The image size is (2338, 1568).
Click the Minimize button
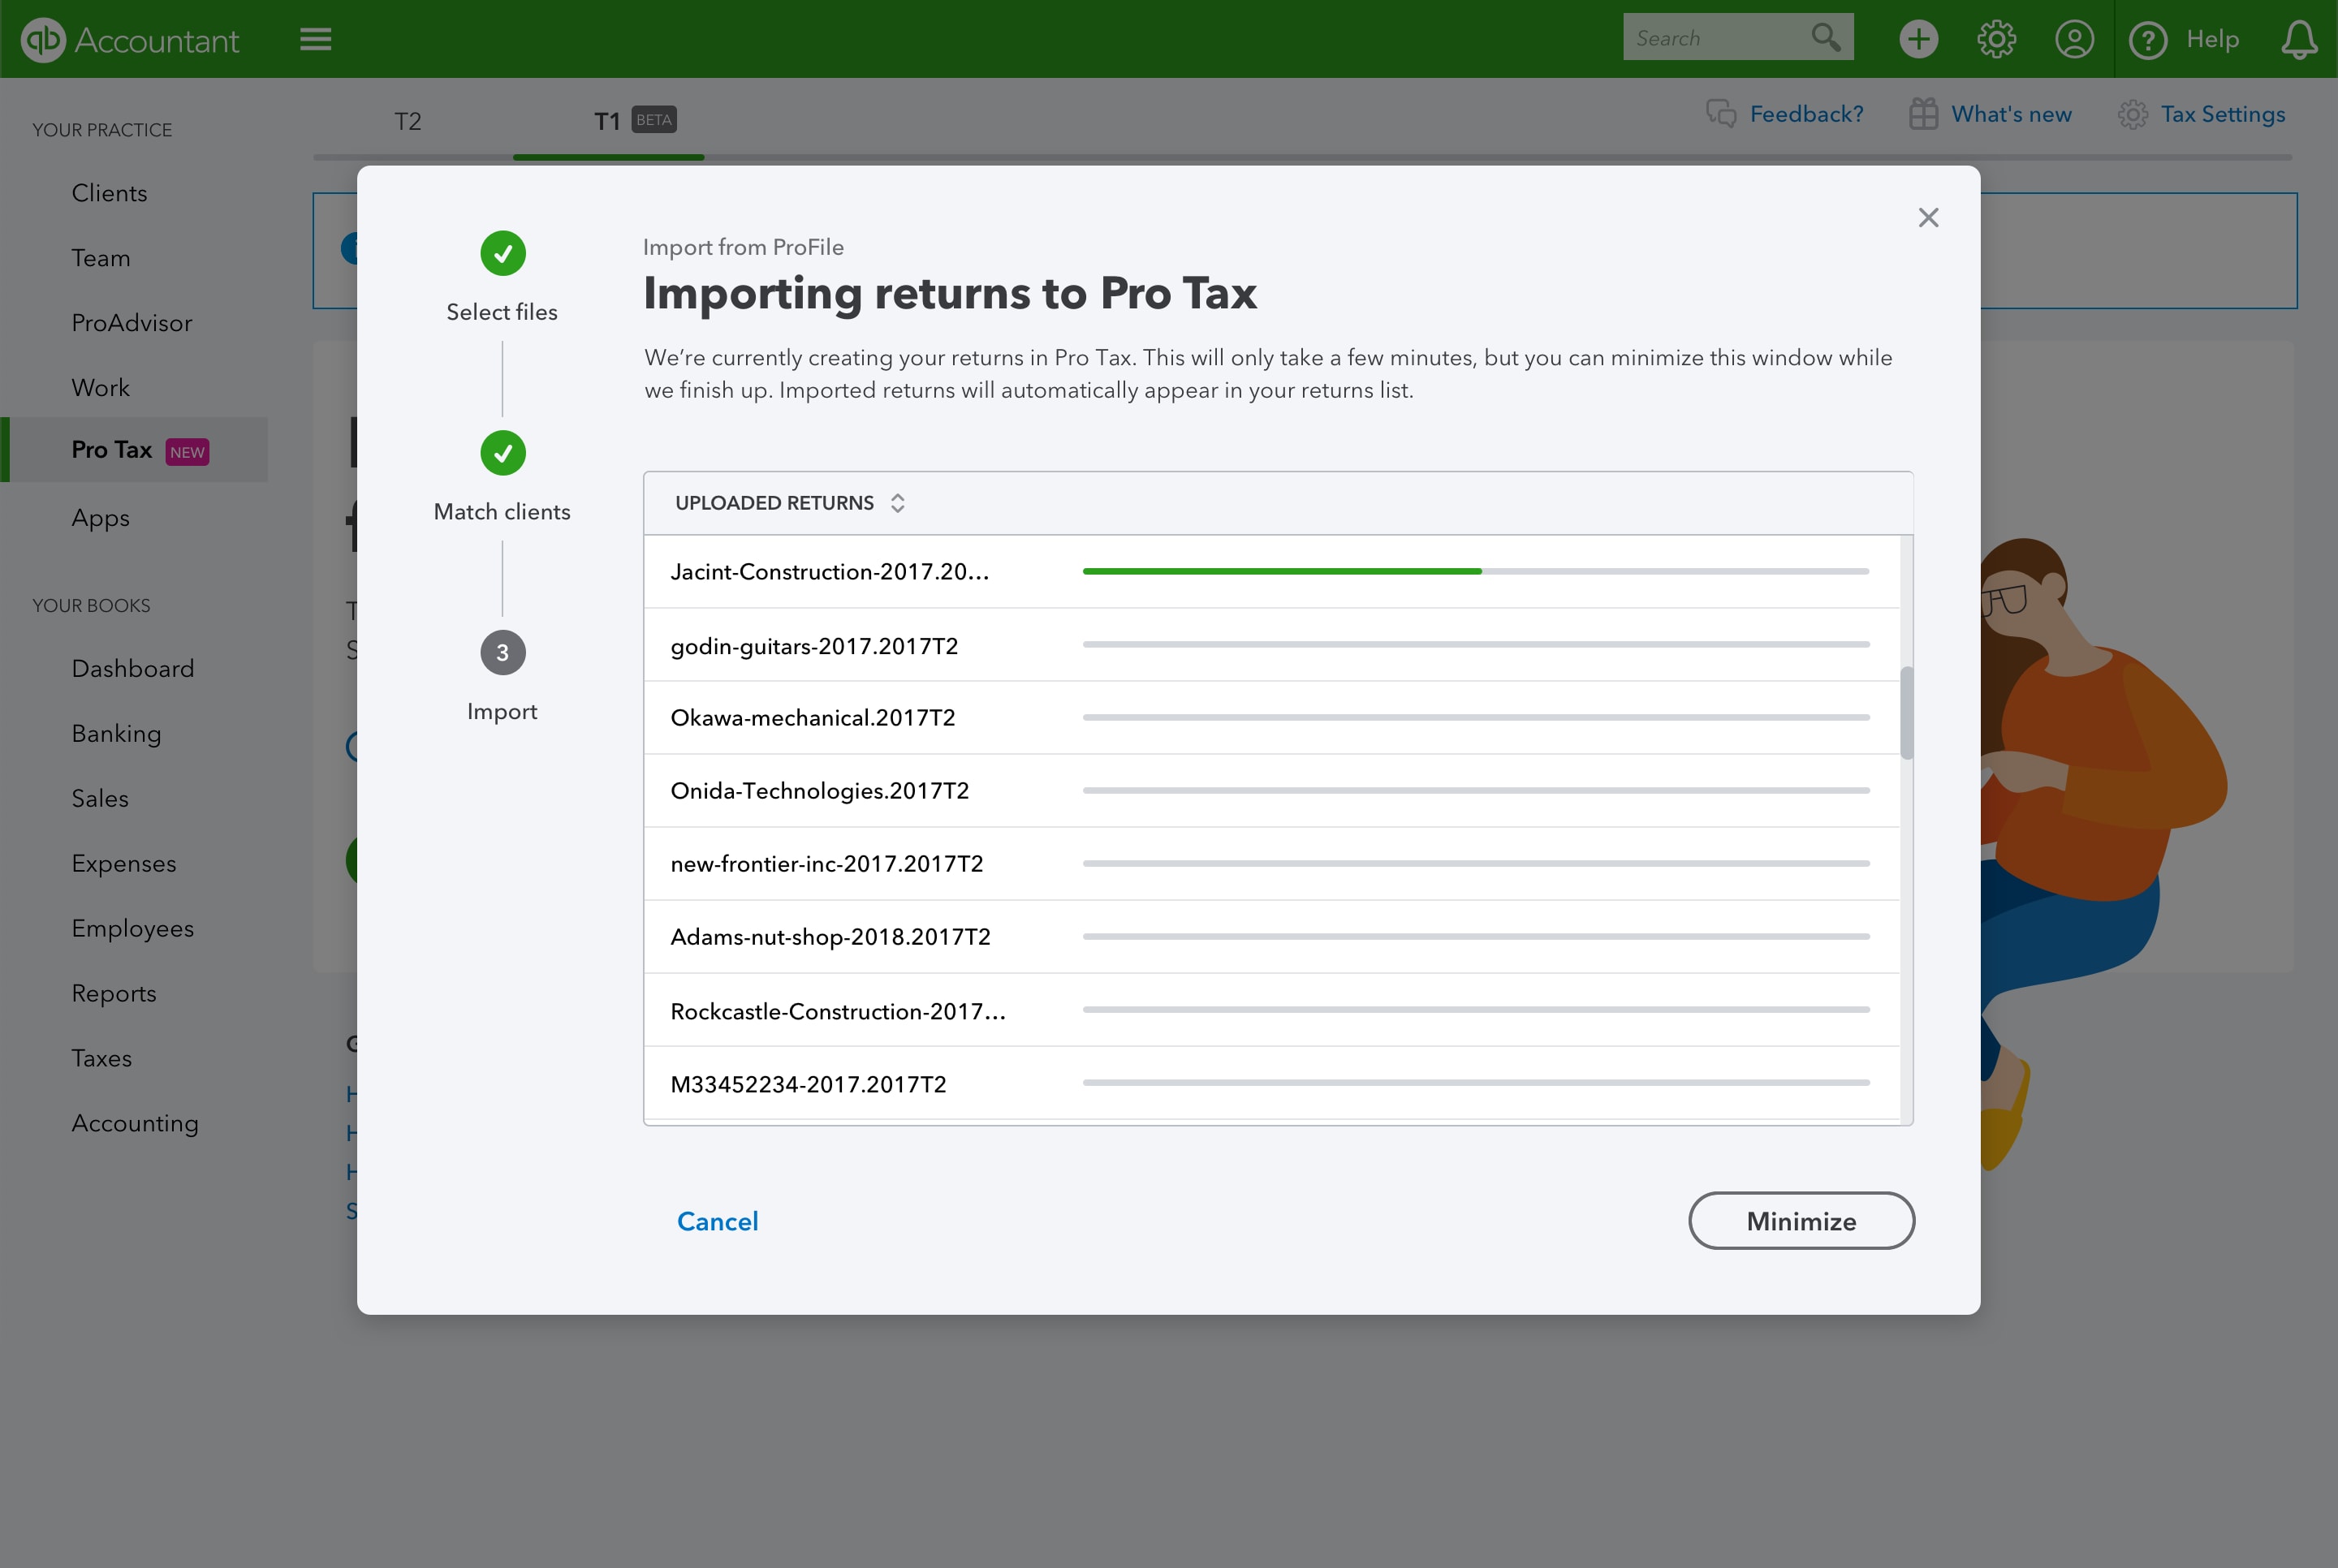(1801, 1221)
